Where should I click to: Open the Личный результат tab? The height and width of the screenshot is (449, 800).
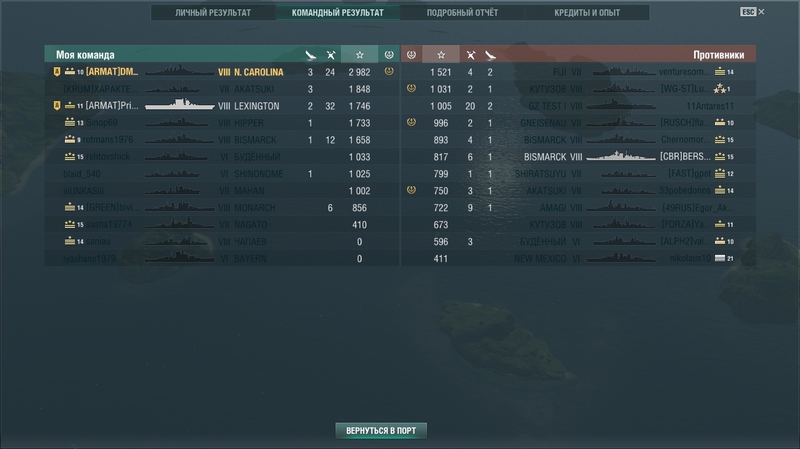point(213,13)
